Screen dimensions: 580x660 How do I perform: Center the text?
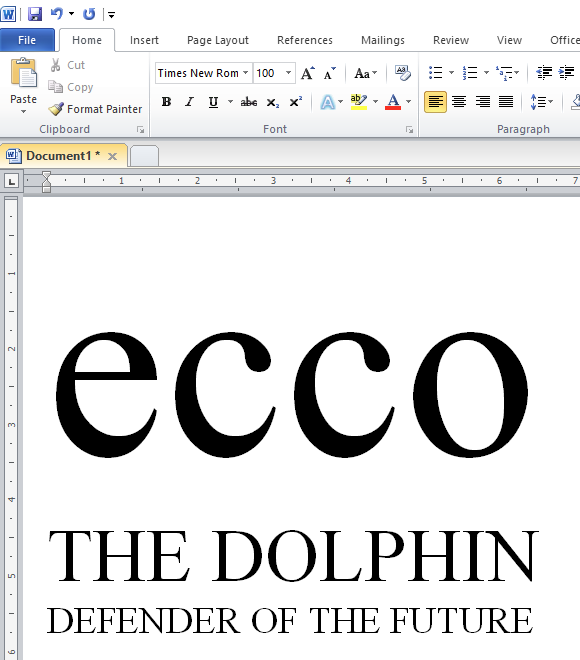click(x=459, y=102)
